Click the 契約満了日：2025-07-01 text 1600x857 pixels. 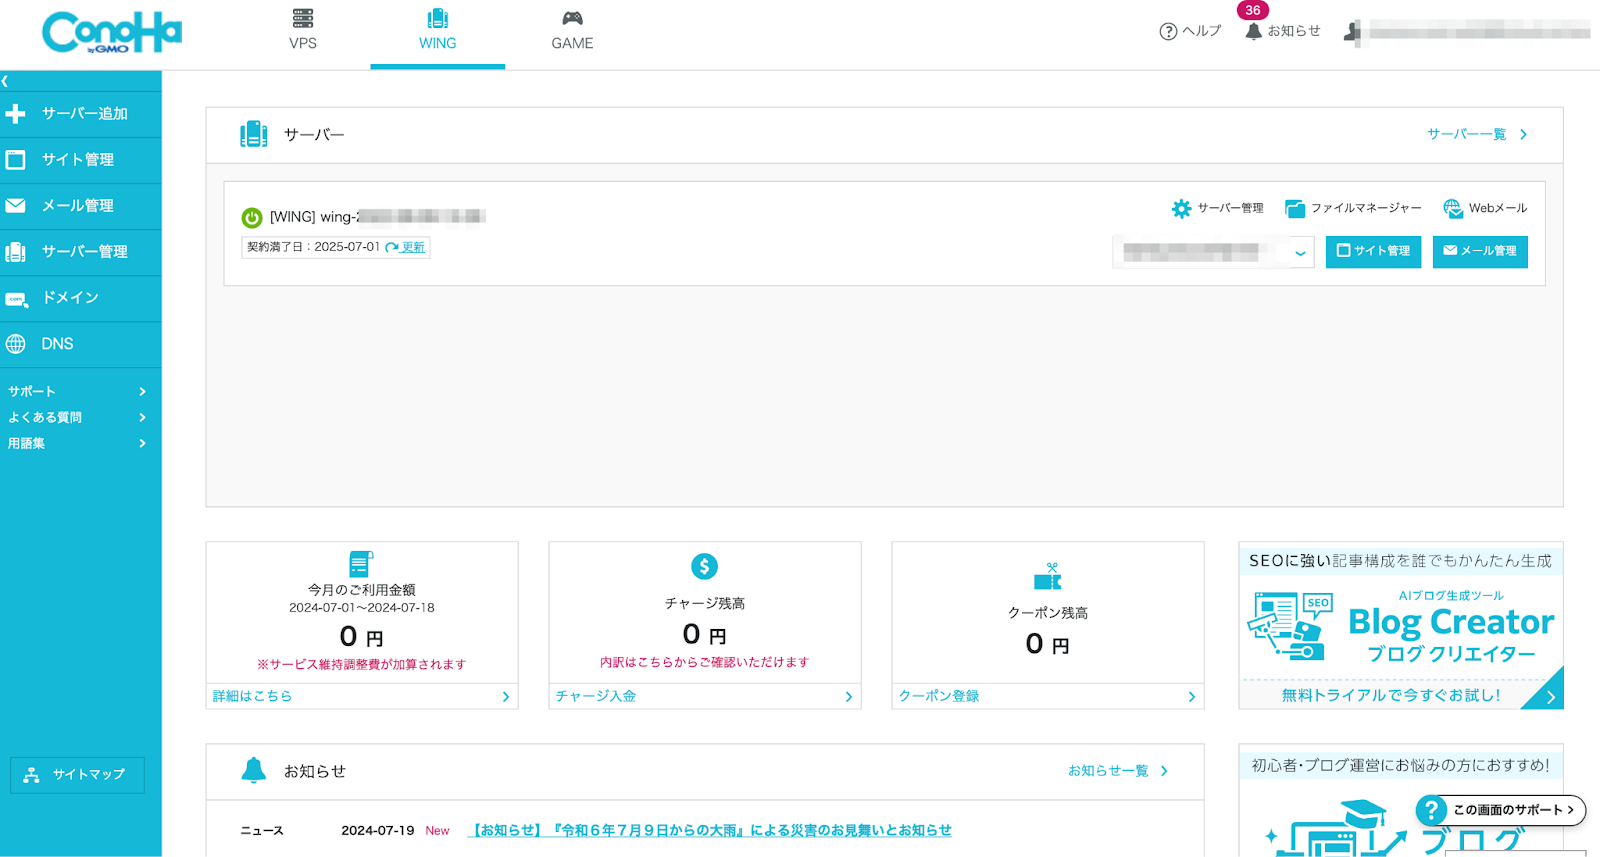314,247
